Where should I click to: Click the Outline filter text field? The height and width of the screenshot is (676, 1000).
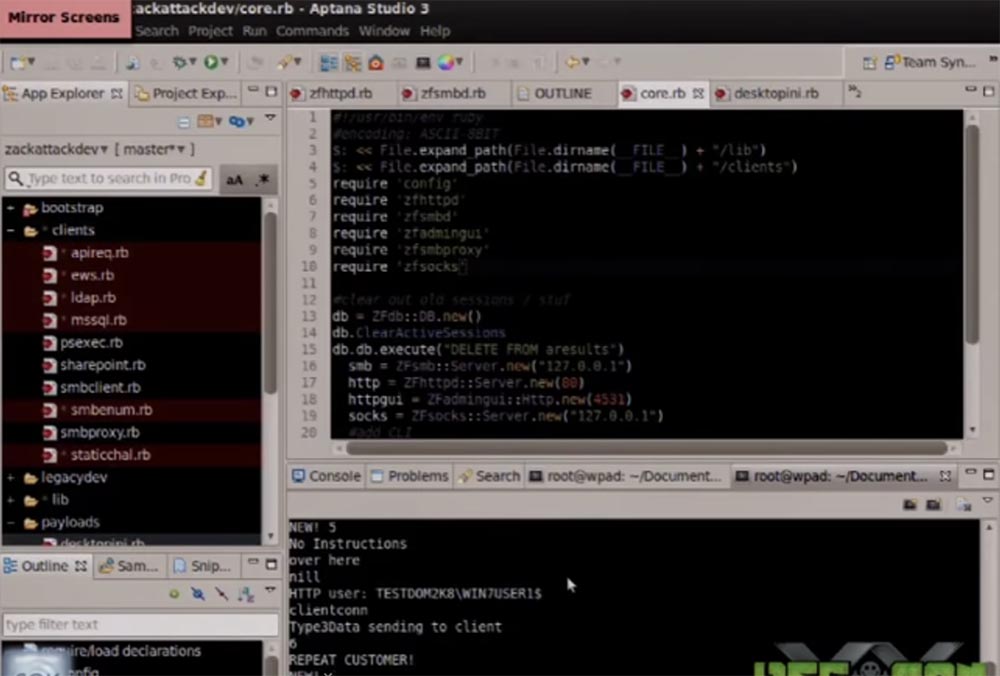coord(140,624)
